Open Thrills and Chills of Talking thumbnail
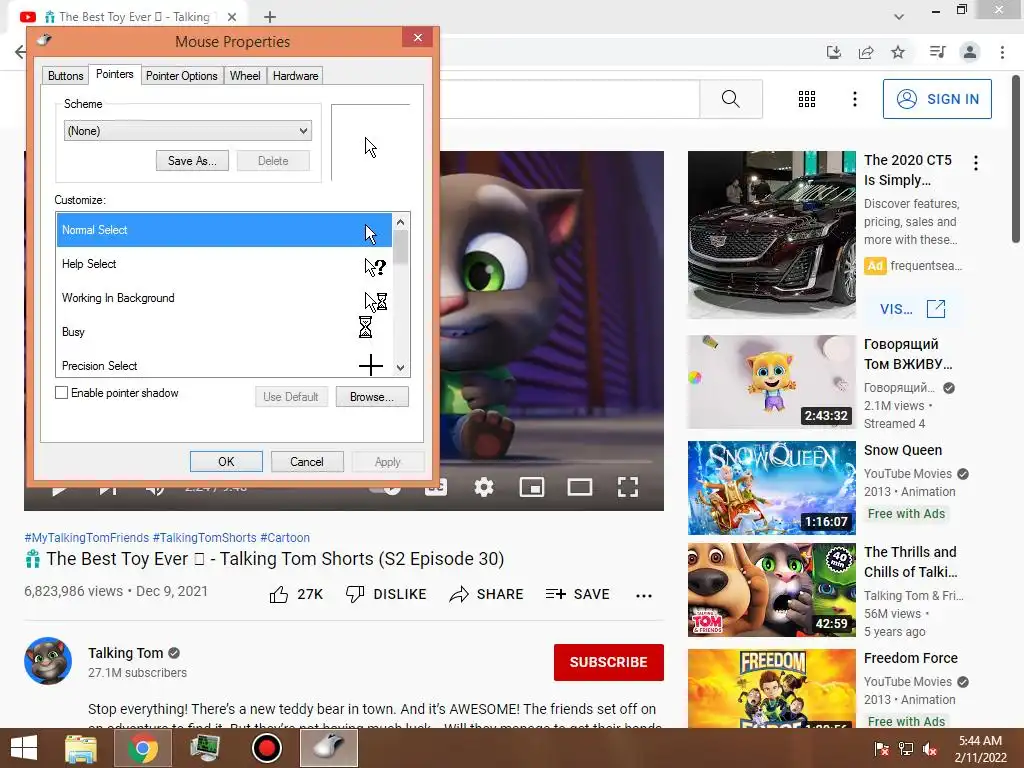The image size is (1024, 768). point(771,590)
